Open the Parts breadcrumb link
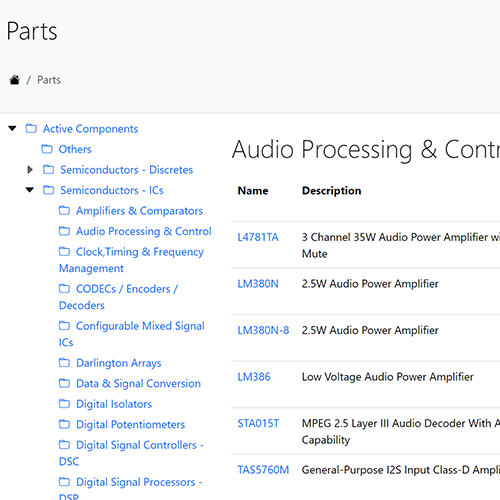Viewport: 500px width, 500px height. pos(49,80)
